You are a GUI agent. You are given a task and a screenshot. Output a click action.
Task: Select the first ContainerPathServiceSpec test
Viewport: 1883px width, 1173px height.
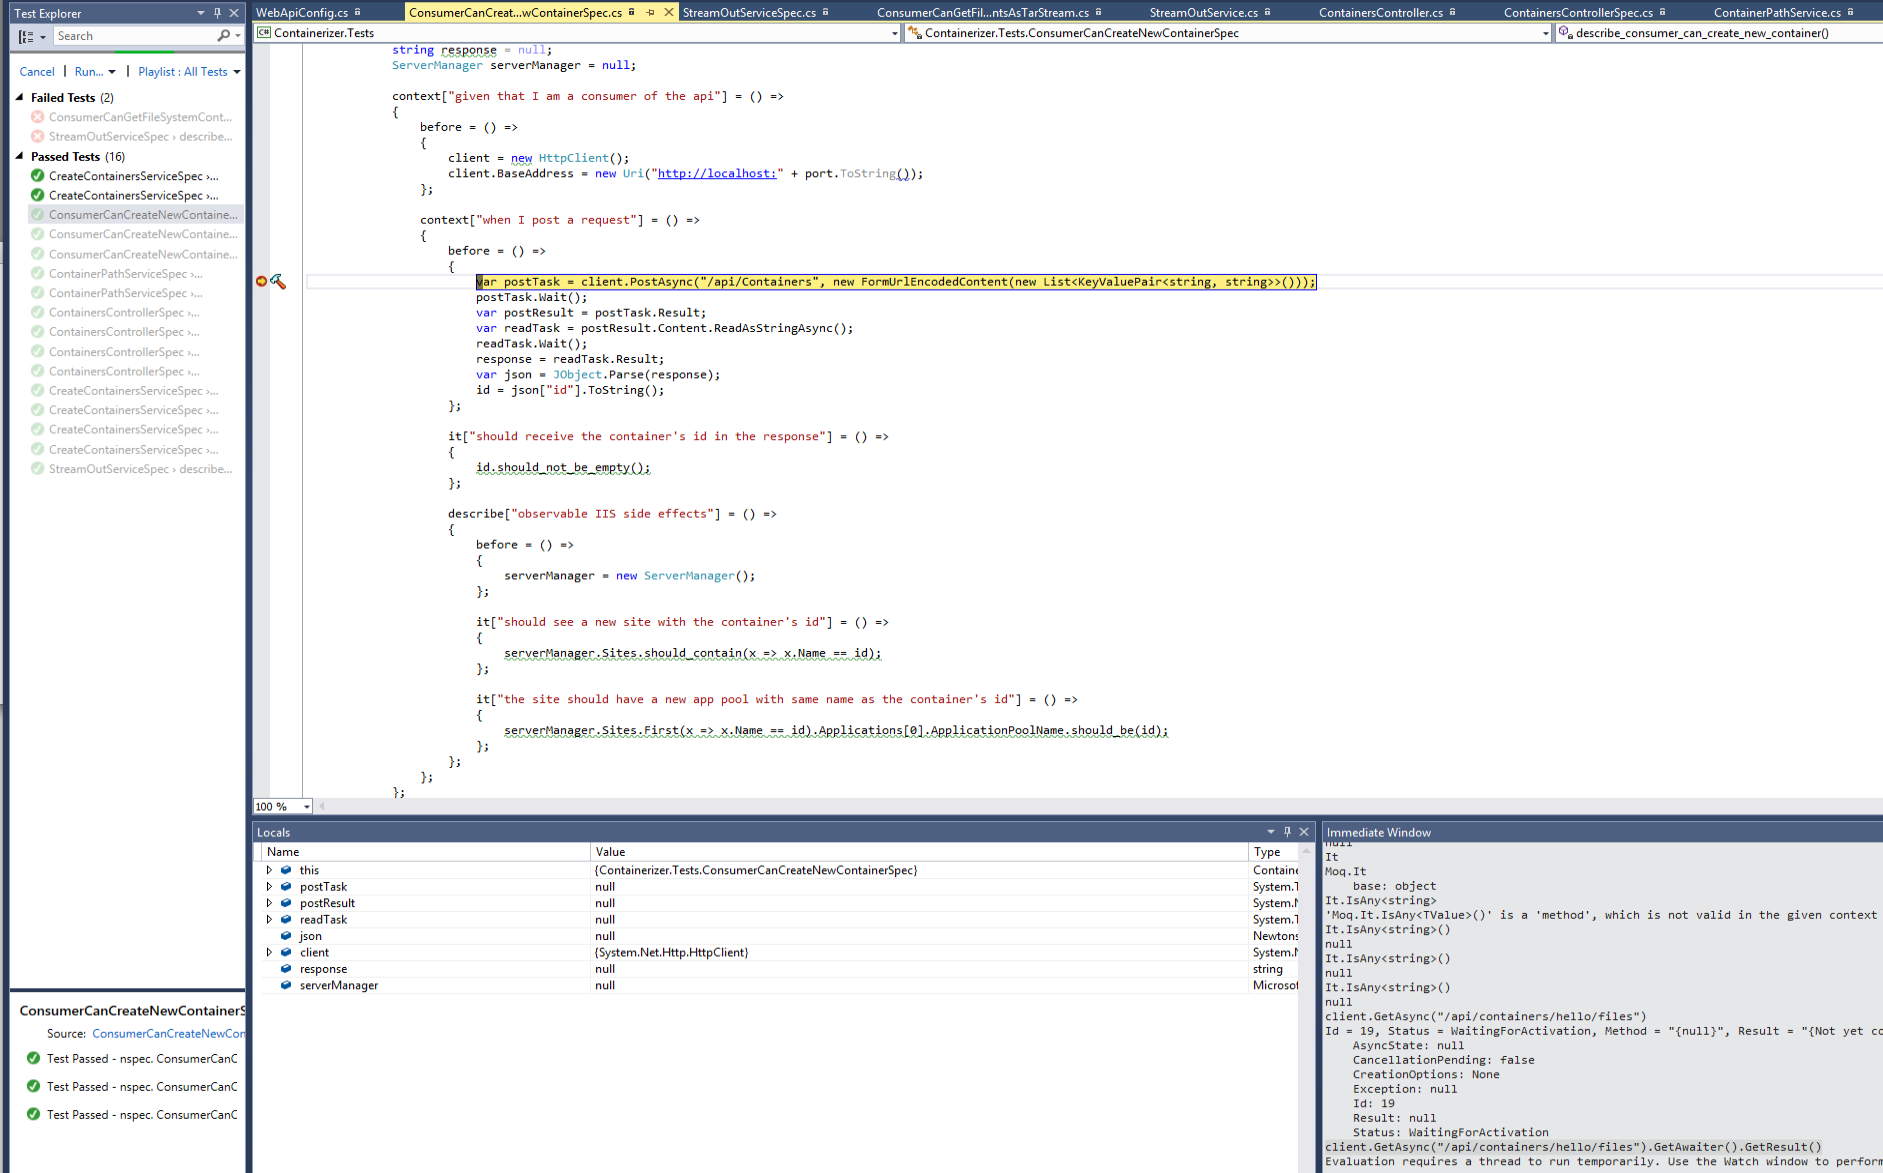(125, 274)
